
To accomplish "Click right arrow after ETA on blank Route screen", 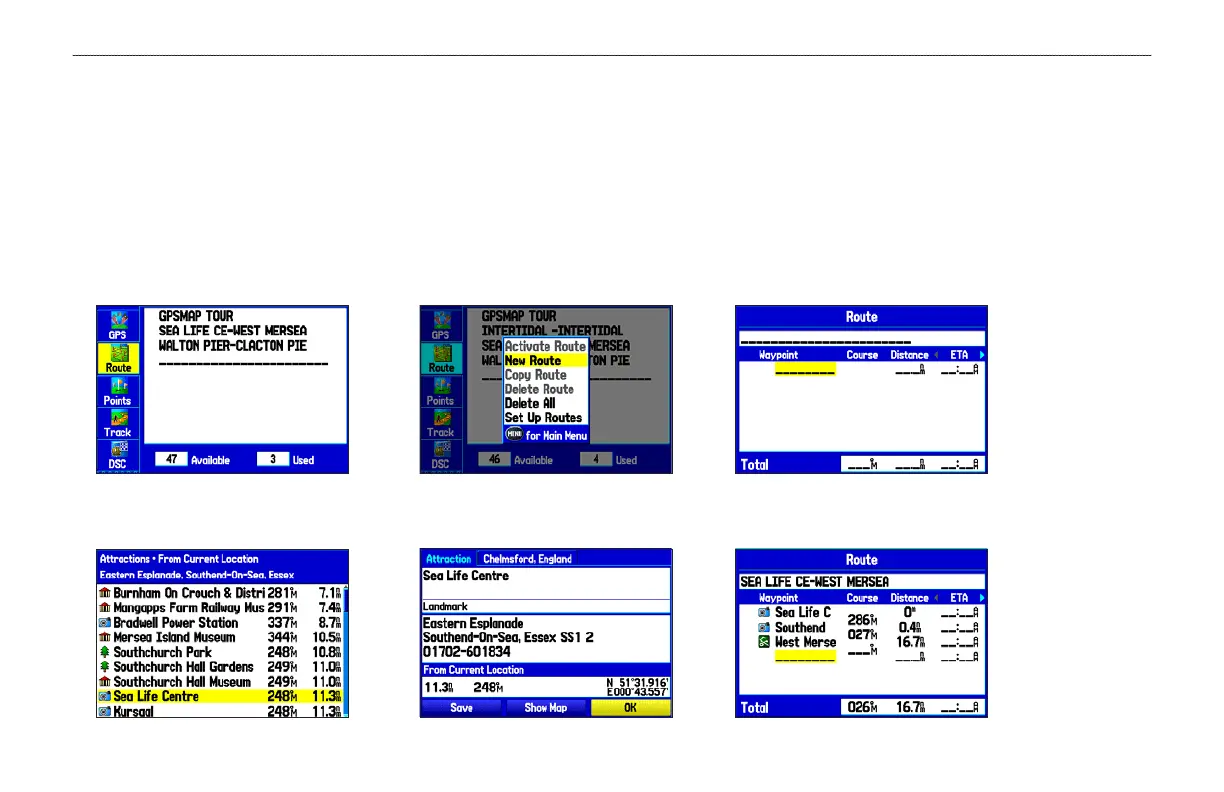I will click(x=981, y=355).
